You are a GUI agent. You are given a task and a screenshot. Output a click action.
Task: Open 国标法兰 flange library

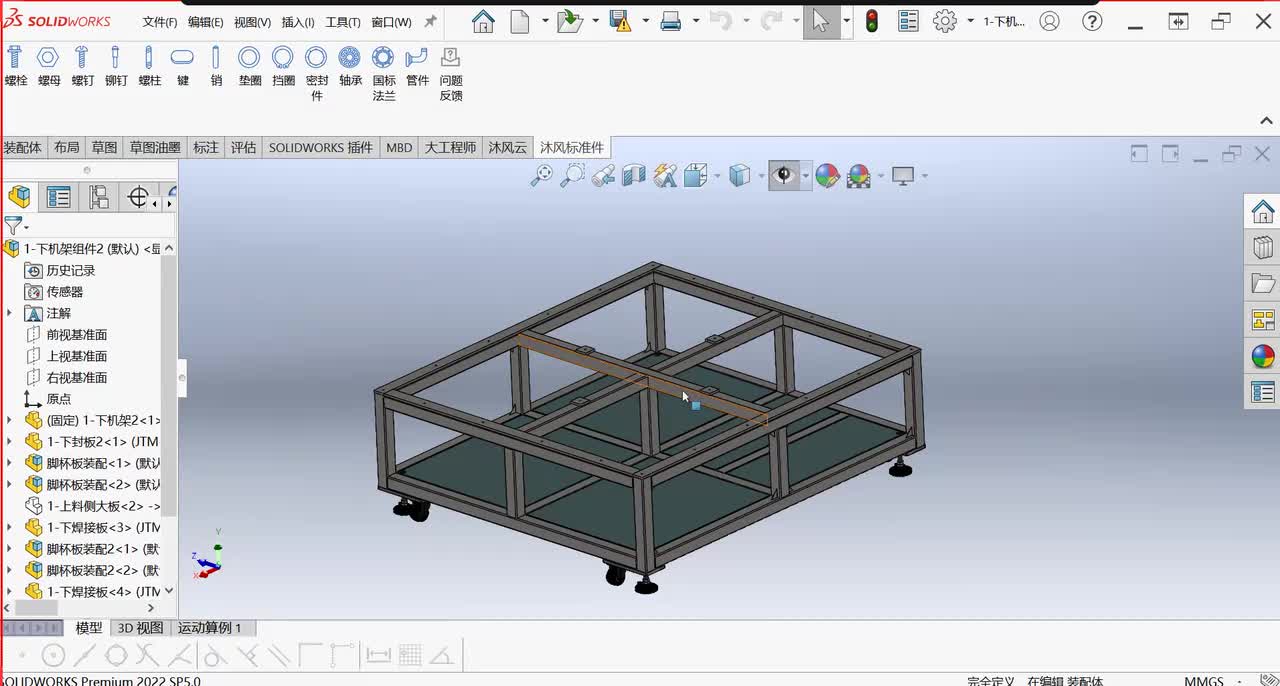(383, 74)
